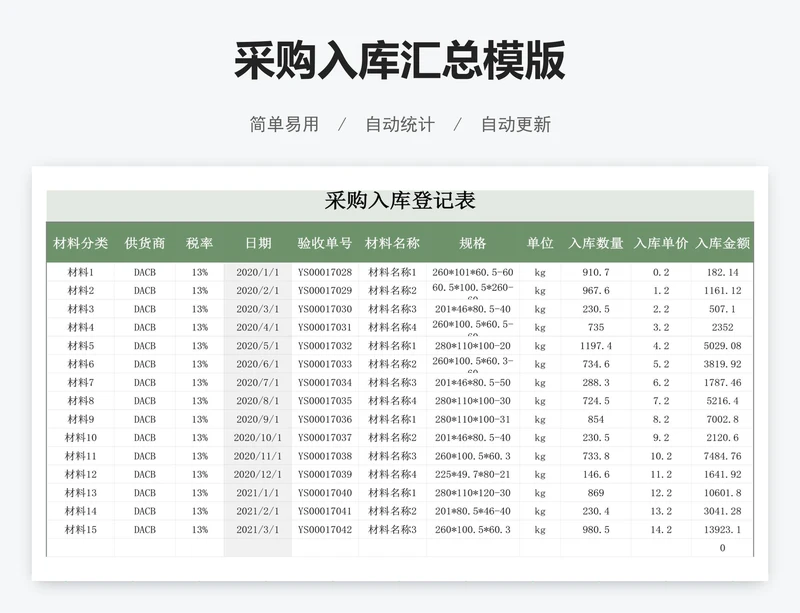Viewport: 800px width, 613px height.
Task: Click the 规格 column header
Action: click(x=472, y=243)
